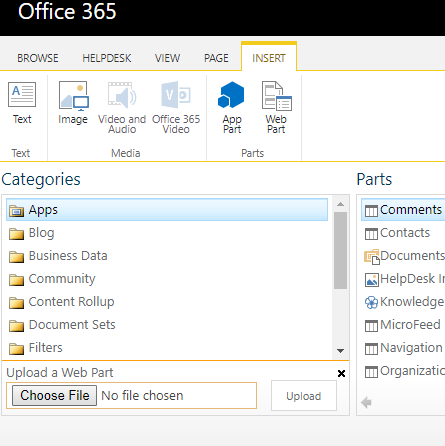445x446 pixels.
Task: Click the Choose File button
Action: (55, 396)
